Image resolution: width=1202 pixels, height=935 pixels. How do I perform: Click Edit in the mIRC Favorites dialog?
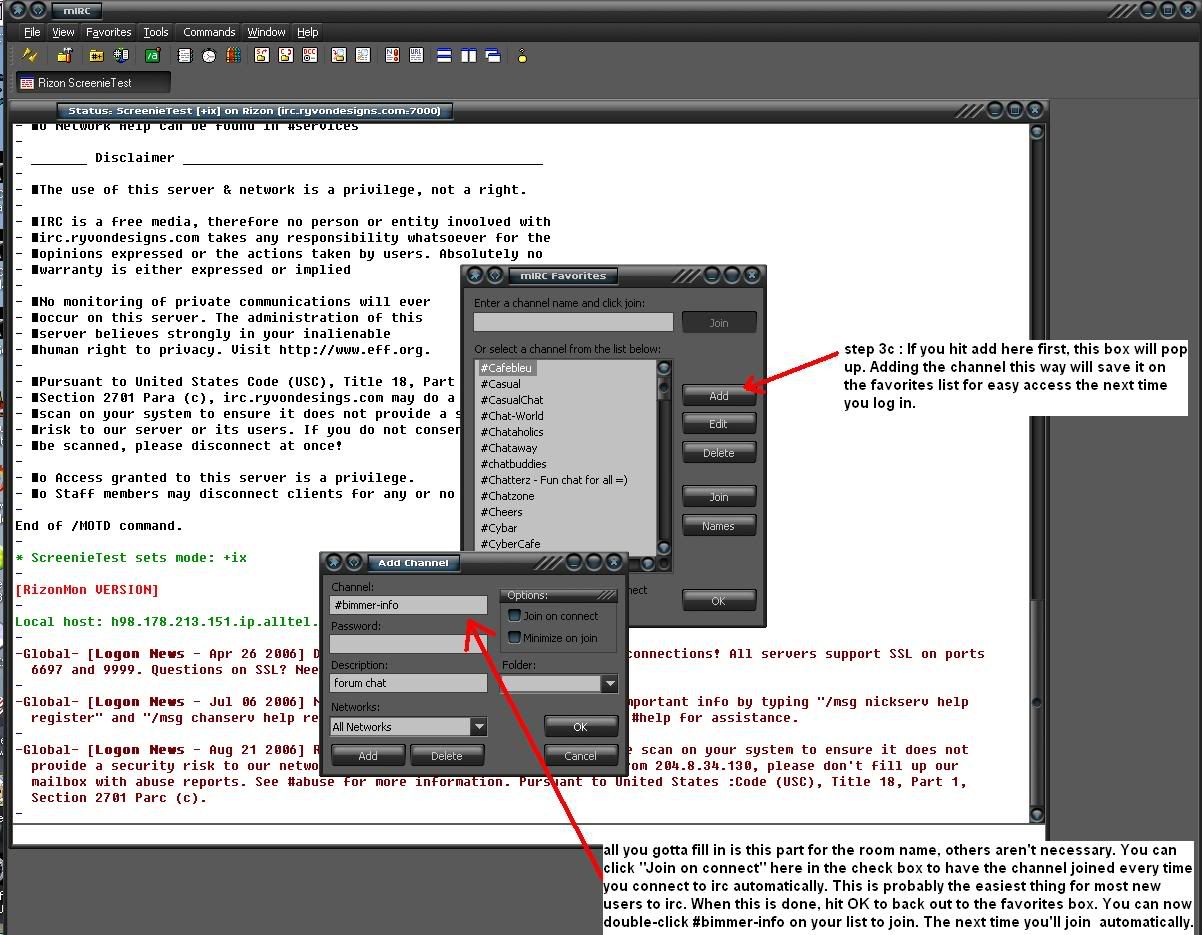pos(719,424)
